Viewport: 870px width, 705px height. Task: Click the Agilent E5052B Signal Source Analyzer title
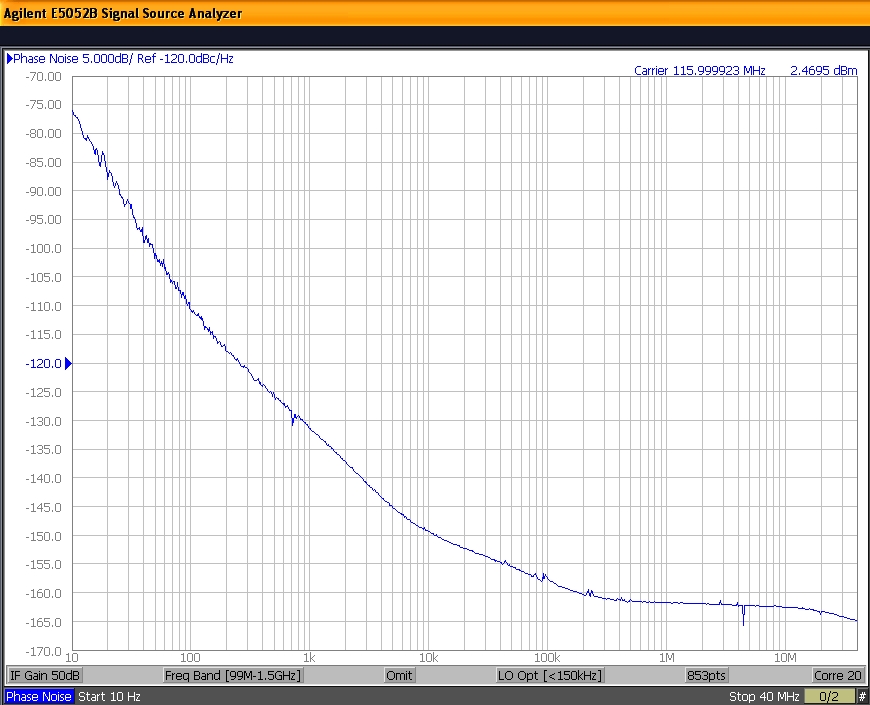pyautogui.click(x=123, y=13)
